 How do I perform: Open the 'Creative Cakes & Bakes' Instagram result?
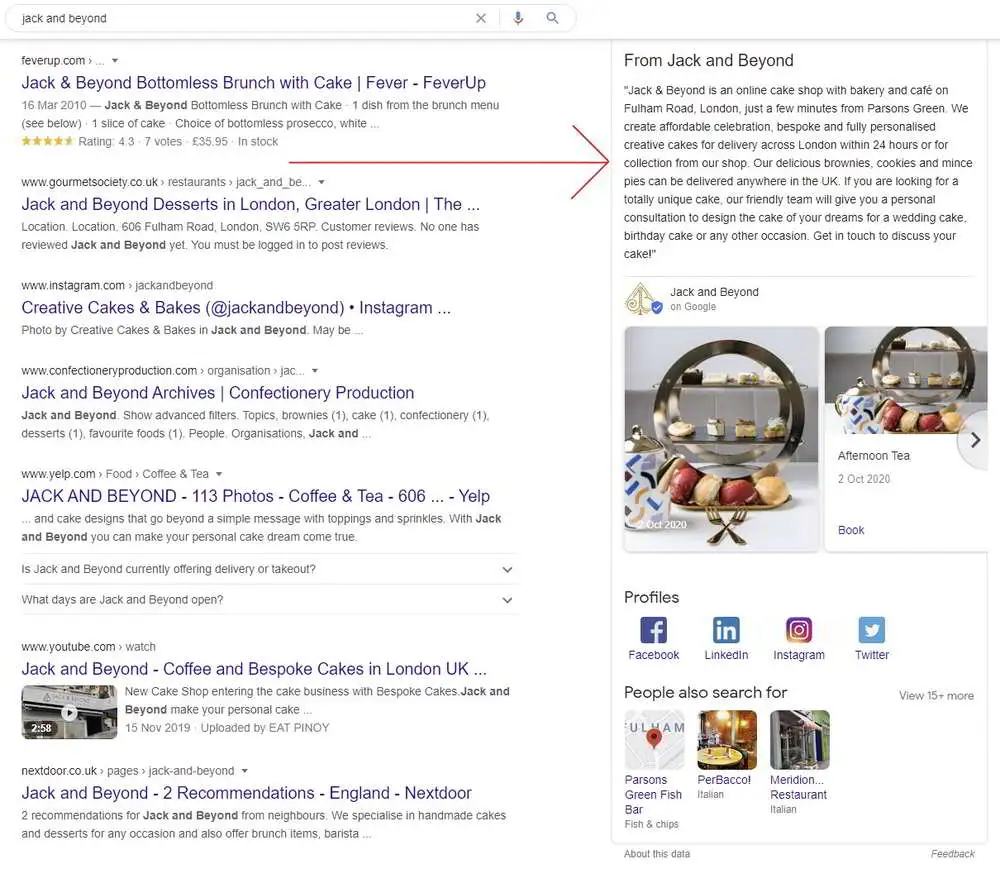(x=236, y=307)
